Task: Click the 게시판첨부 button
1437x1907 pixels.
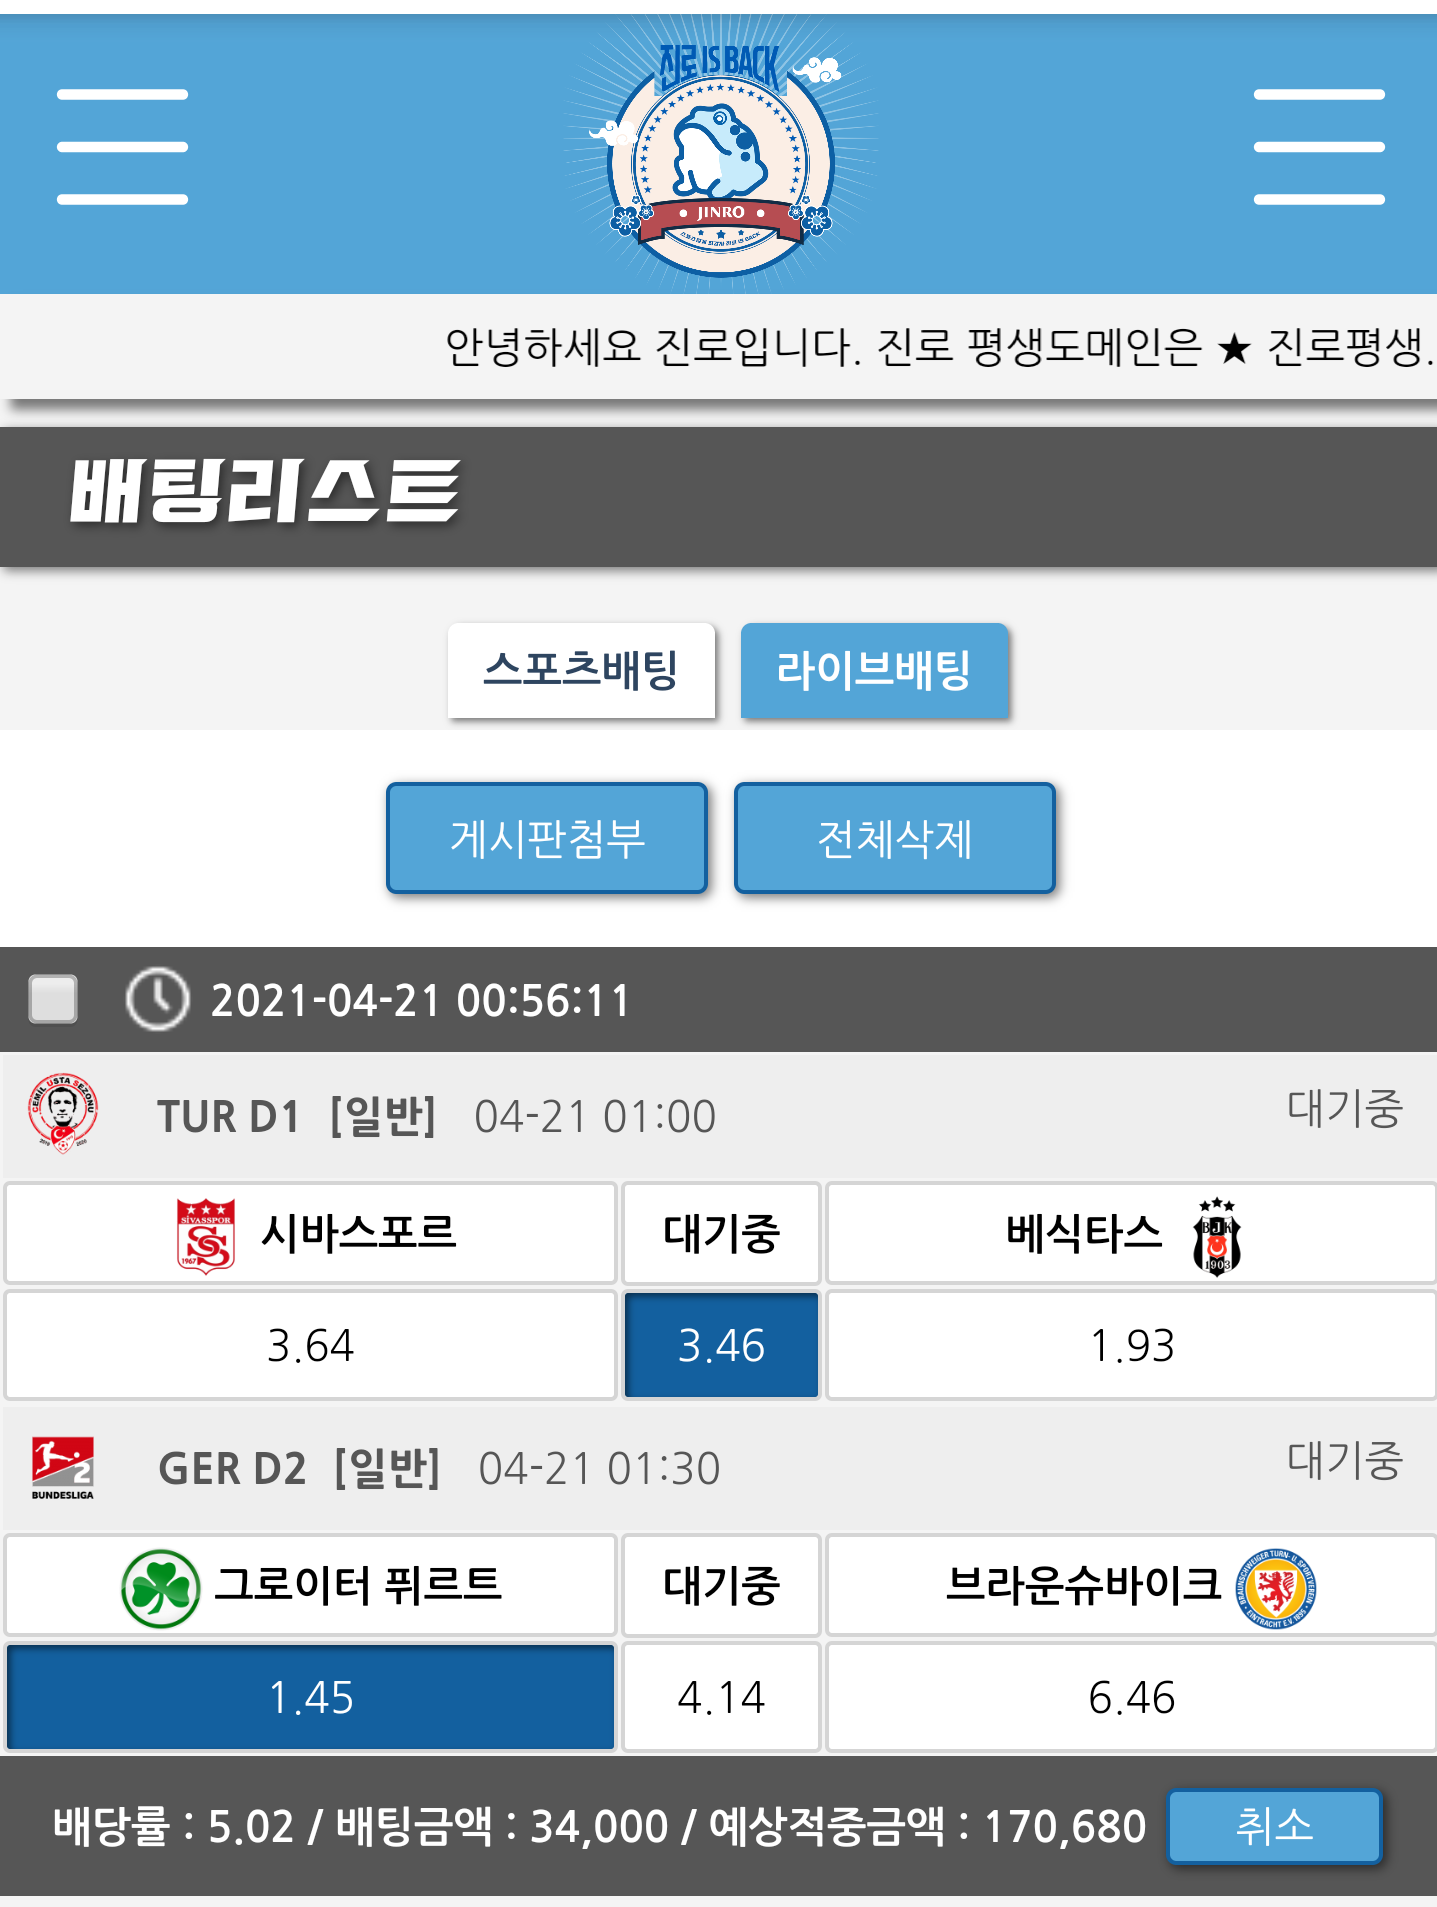Action: click(547, 838)
